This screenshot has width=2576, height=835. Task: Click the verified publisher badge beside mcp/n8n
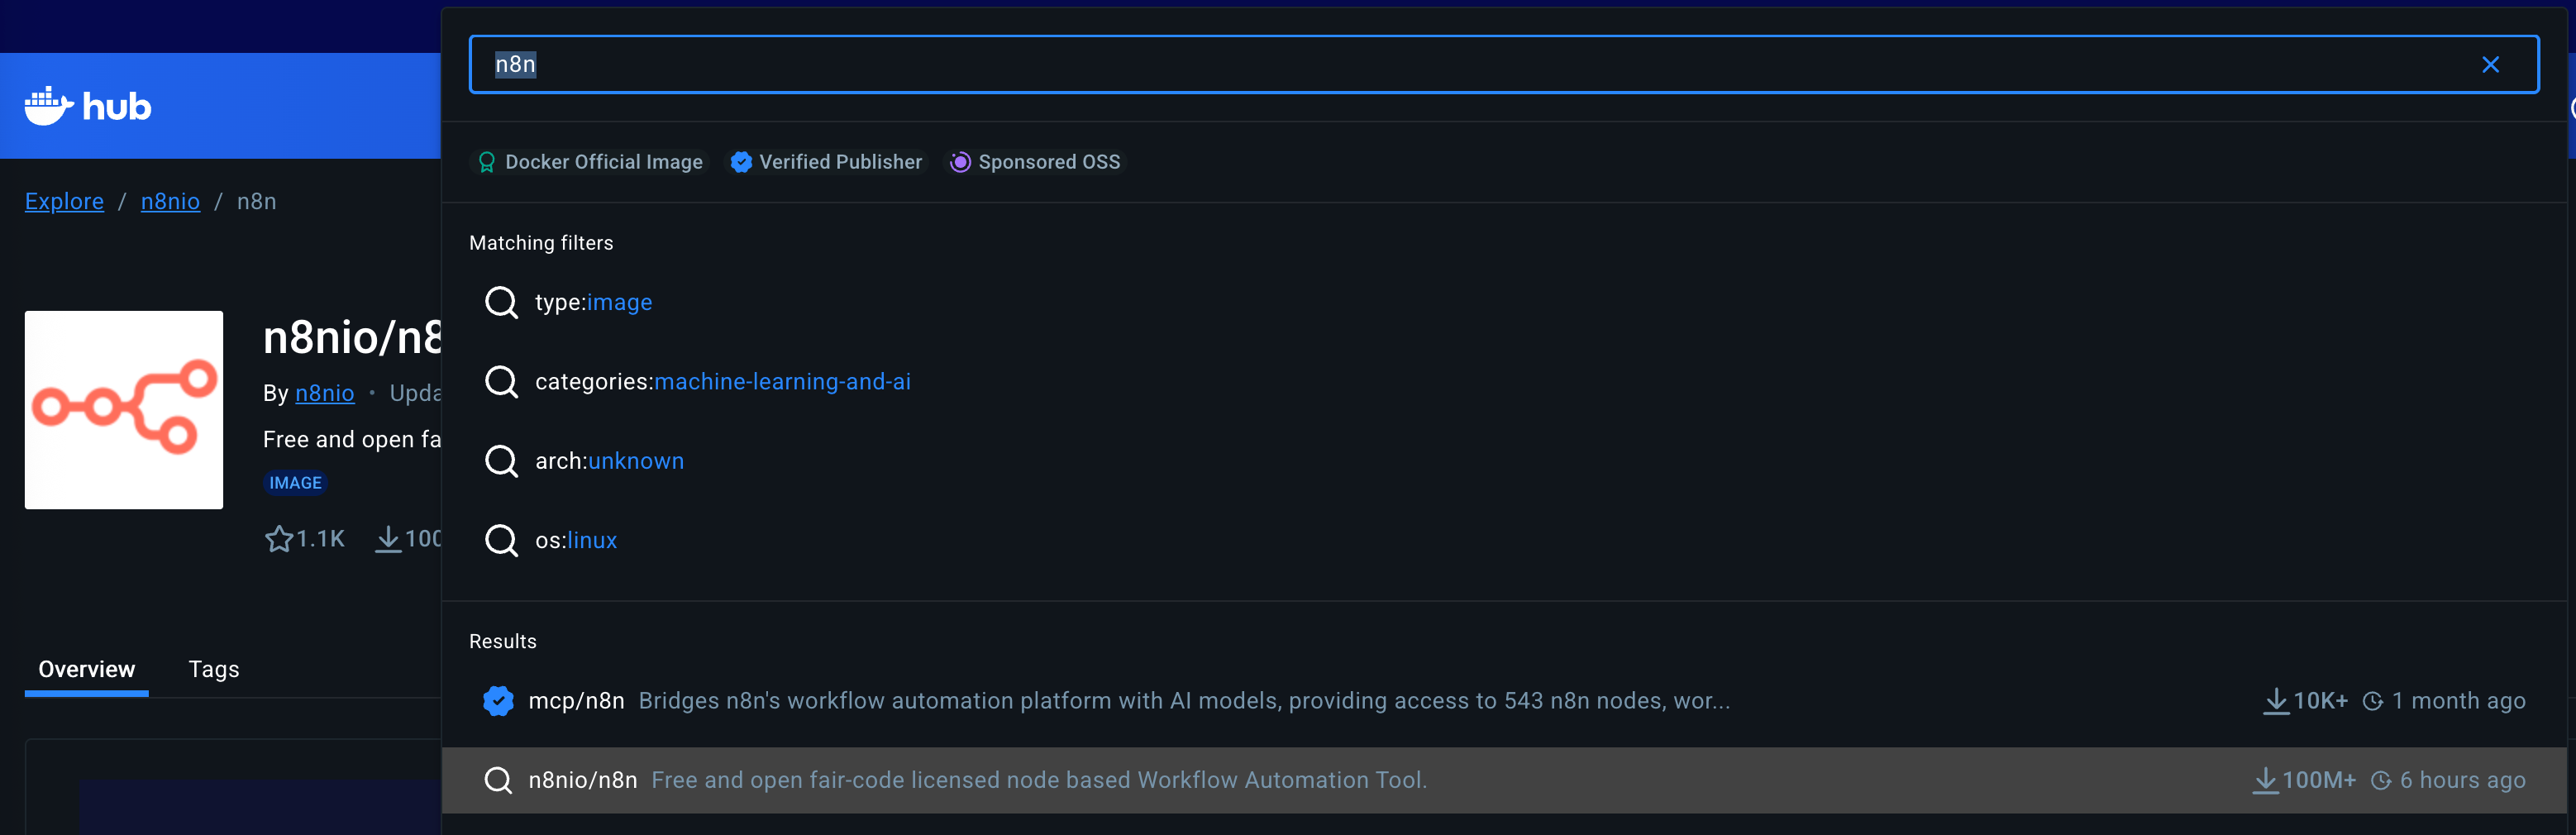[498, 701]
